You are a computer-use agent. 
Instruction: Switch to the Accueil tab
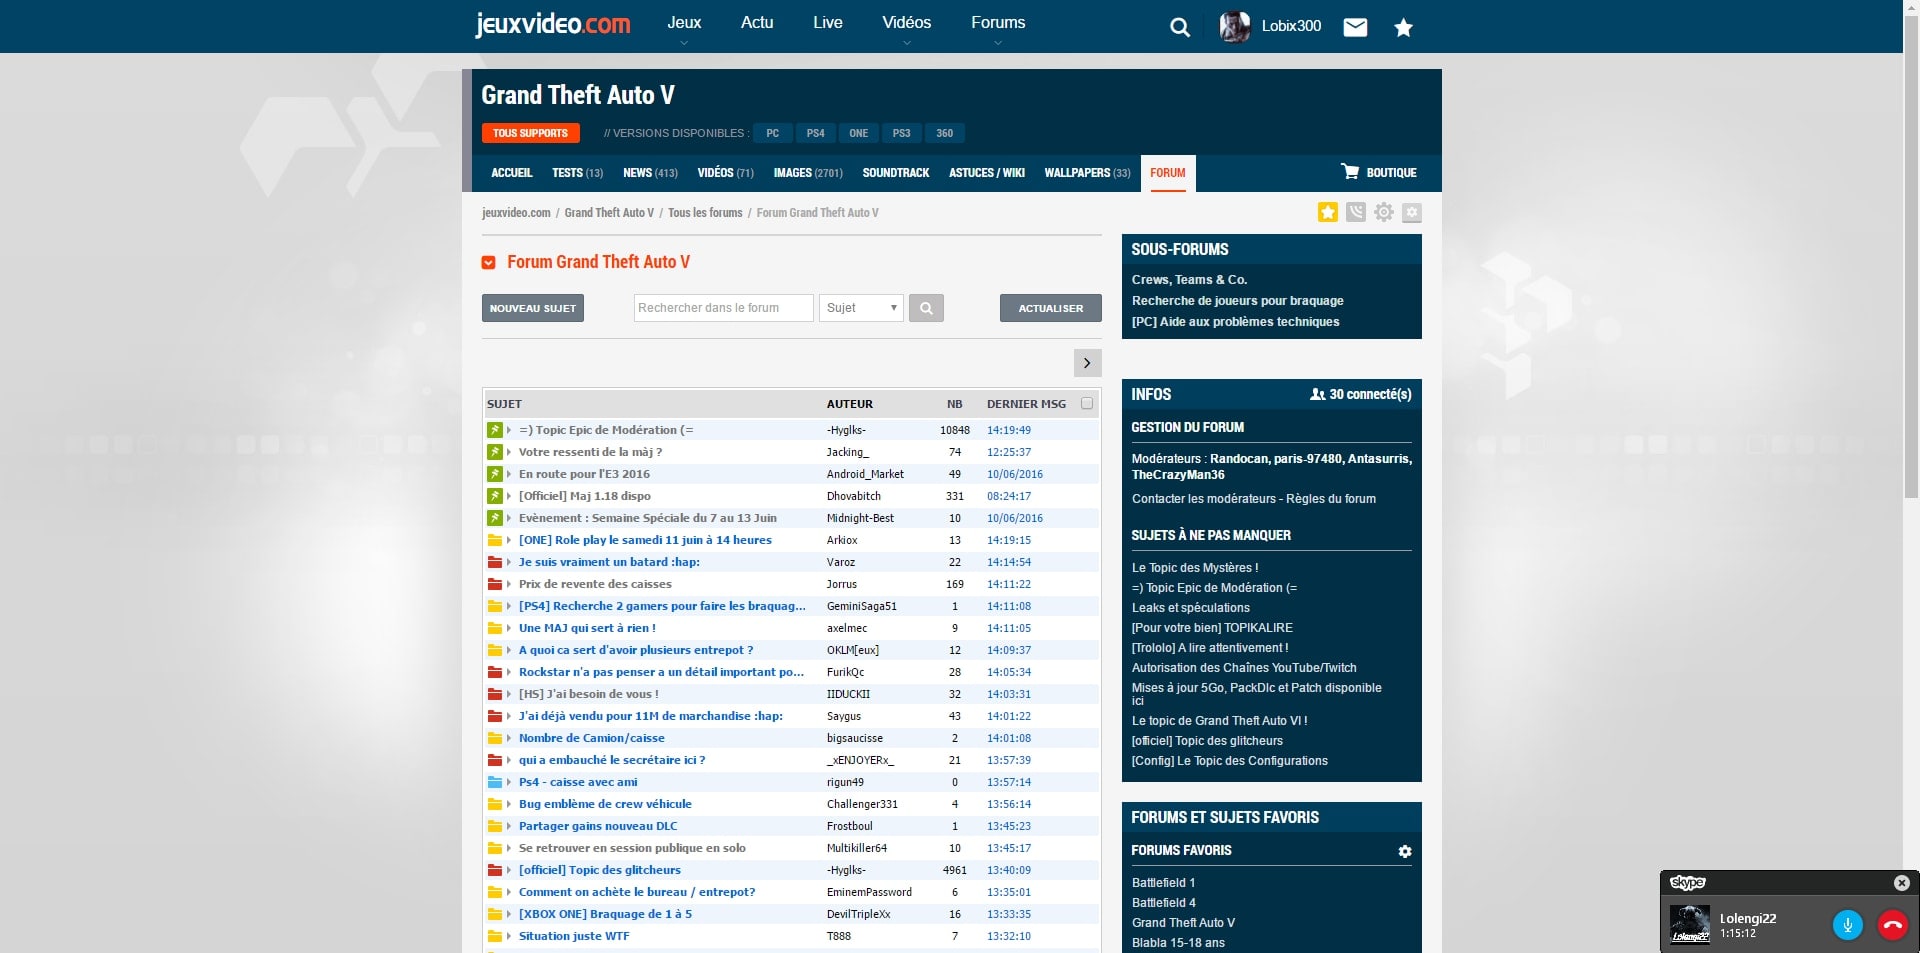pyautogui.click(x=512, y=173)
